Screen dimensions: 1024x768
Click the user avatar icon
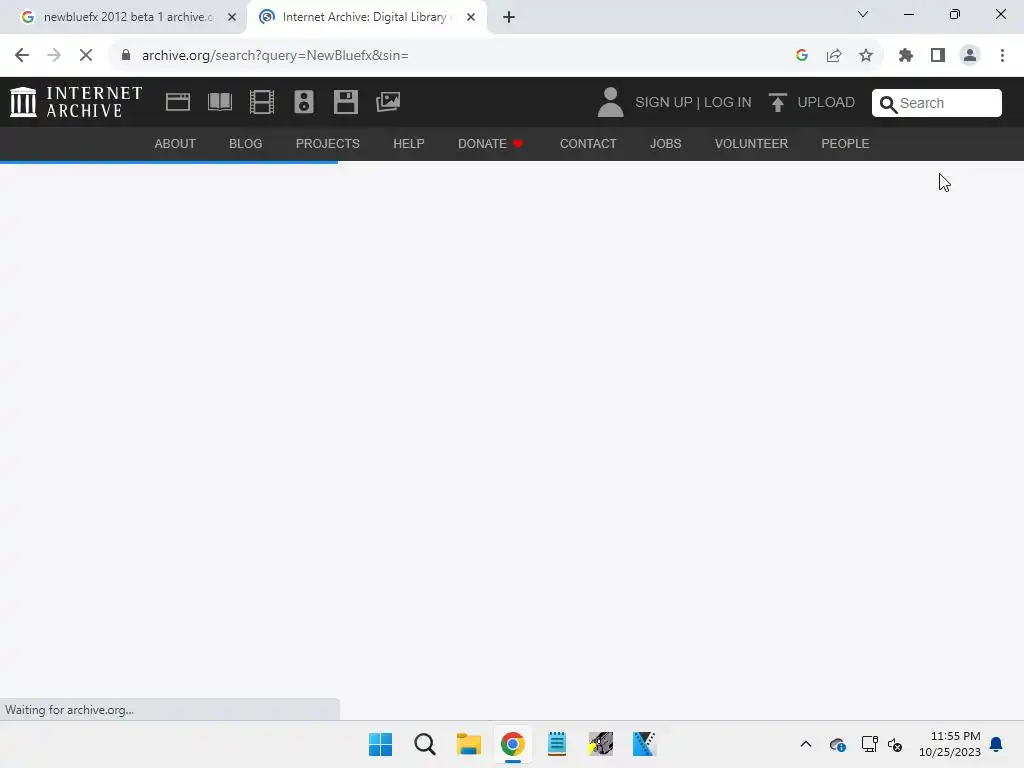611,103
